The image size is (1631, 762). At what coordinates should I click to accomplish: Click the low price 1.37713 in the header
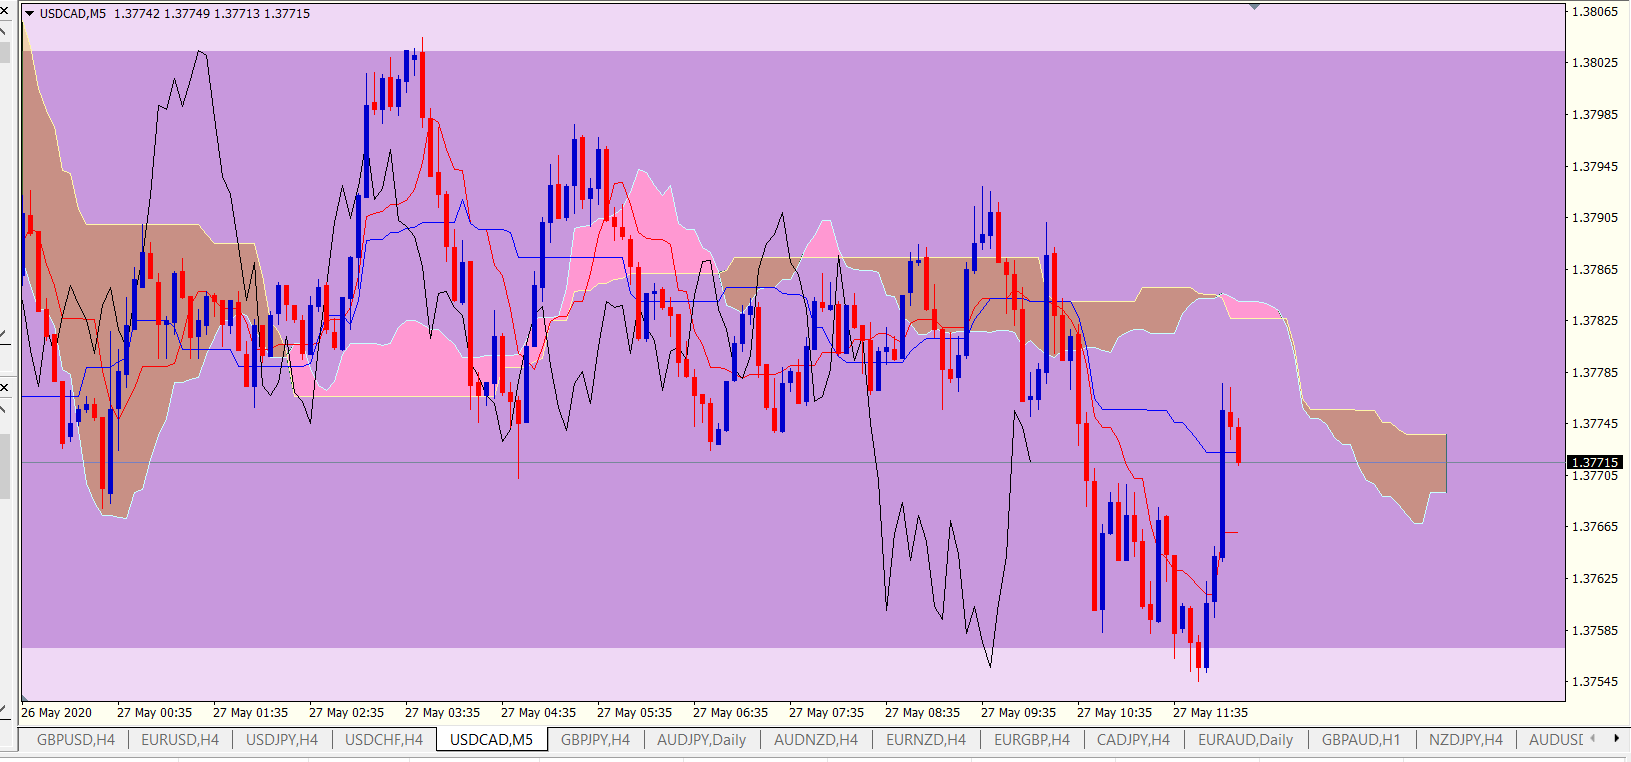pos(236,14)
